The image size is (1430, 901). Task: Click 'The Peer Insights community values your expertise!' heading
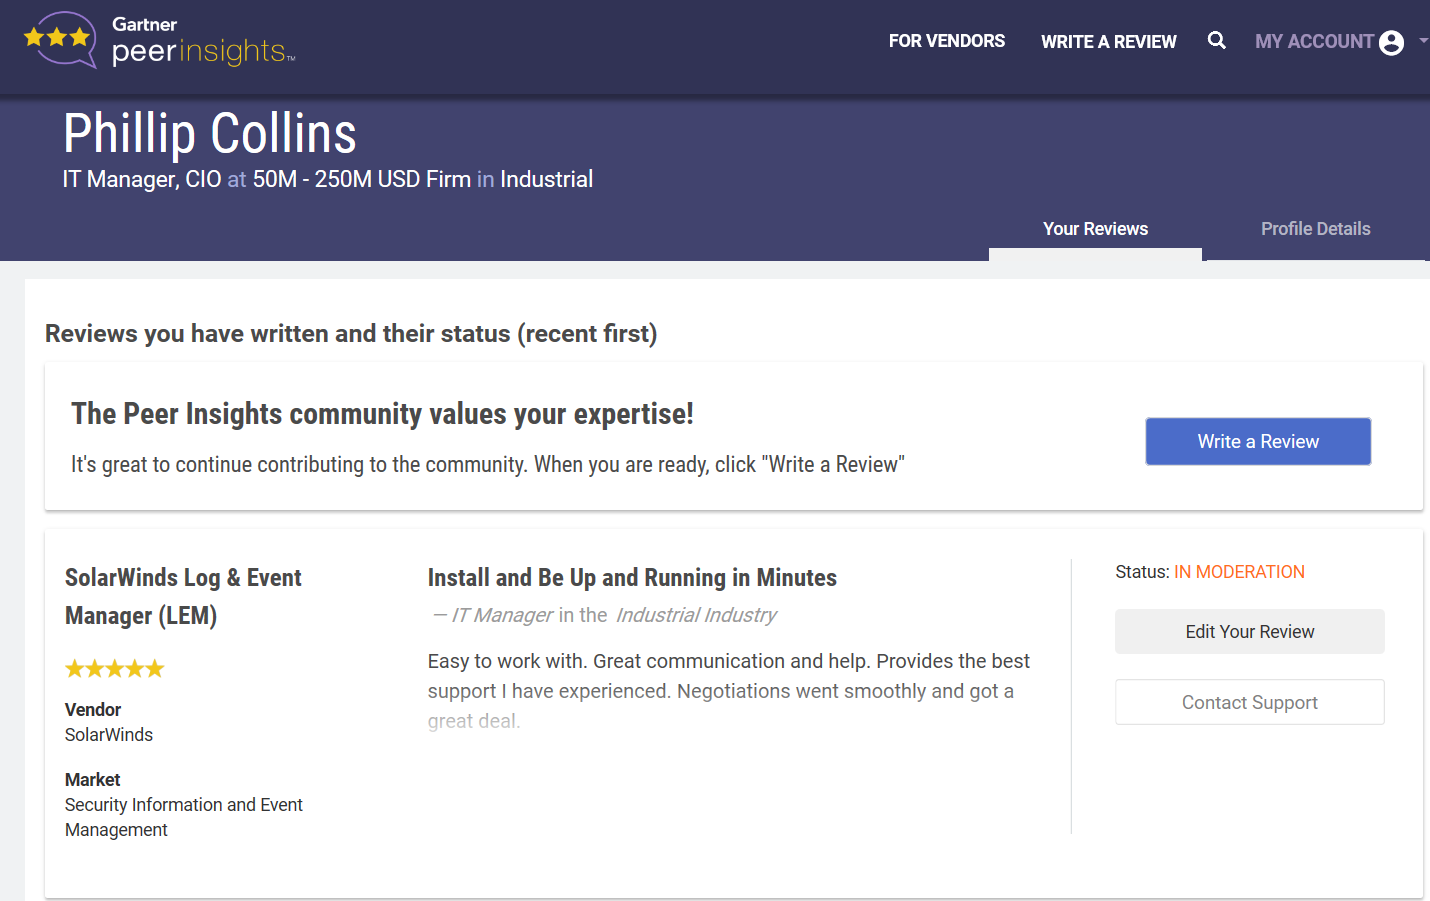[x=382, y=414]
